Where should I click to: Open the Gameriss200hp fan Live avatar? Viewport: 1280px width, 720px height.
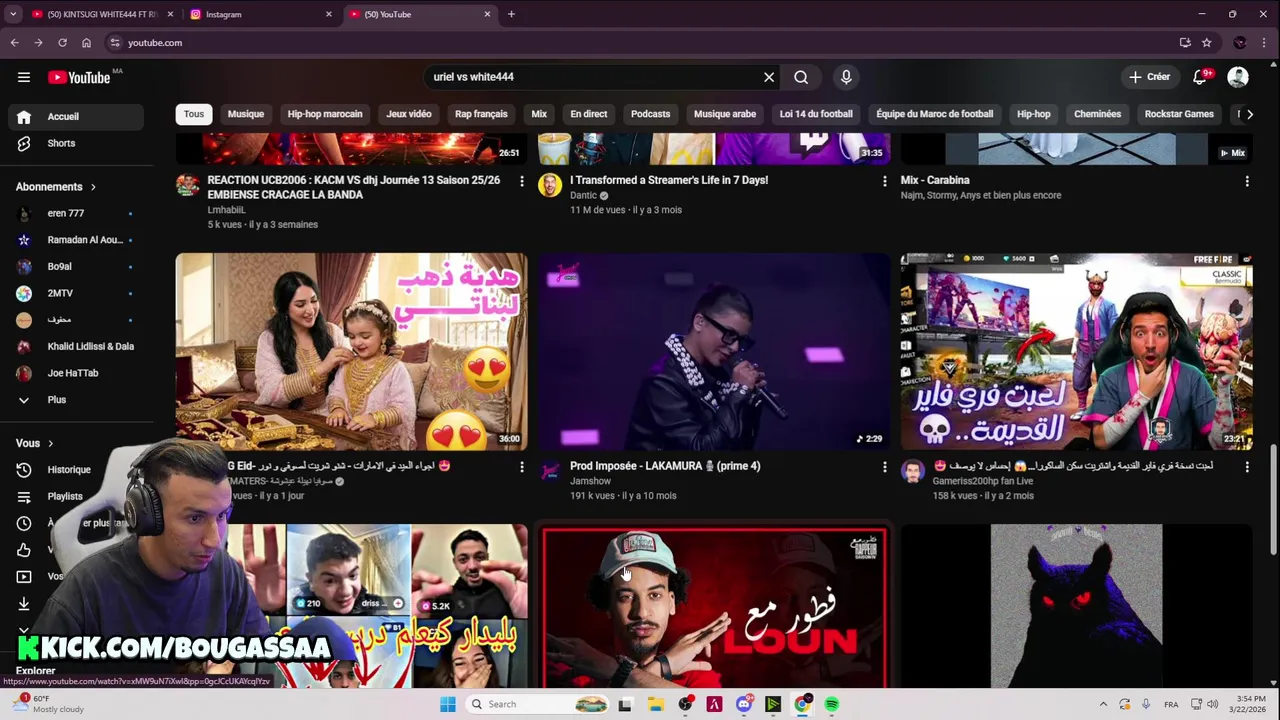(x=913, y=471)
